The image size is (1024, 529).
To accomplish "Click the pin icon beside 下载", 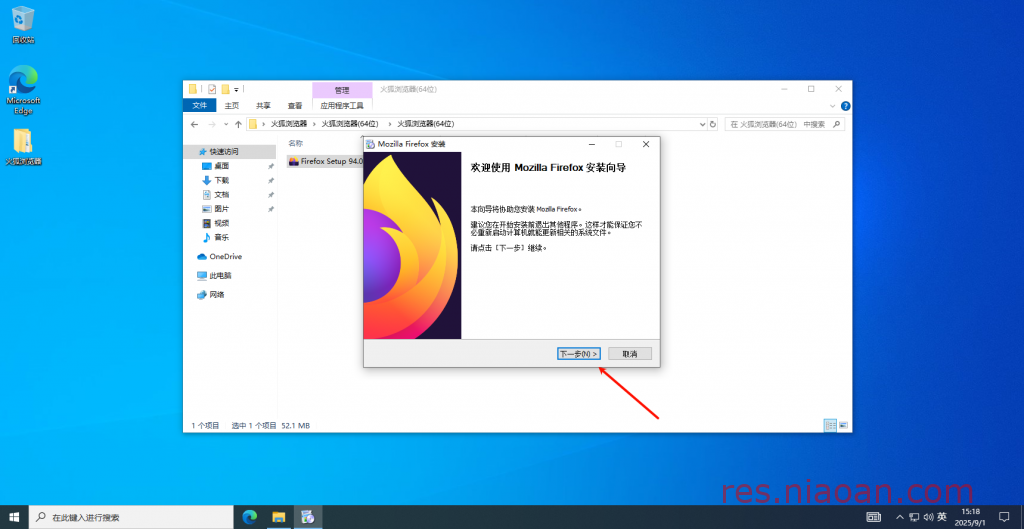I will [270, 180].
